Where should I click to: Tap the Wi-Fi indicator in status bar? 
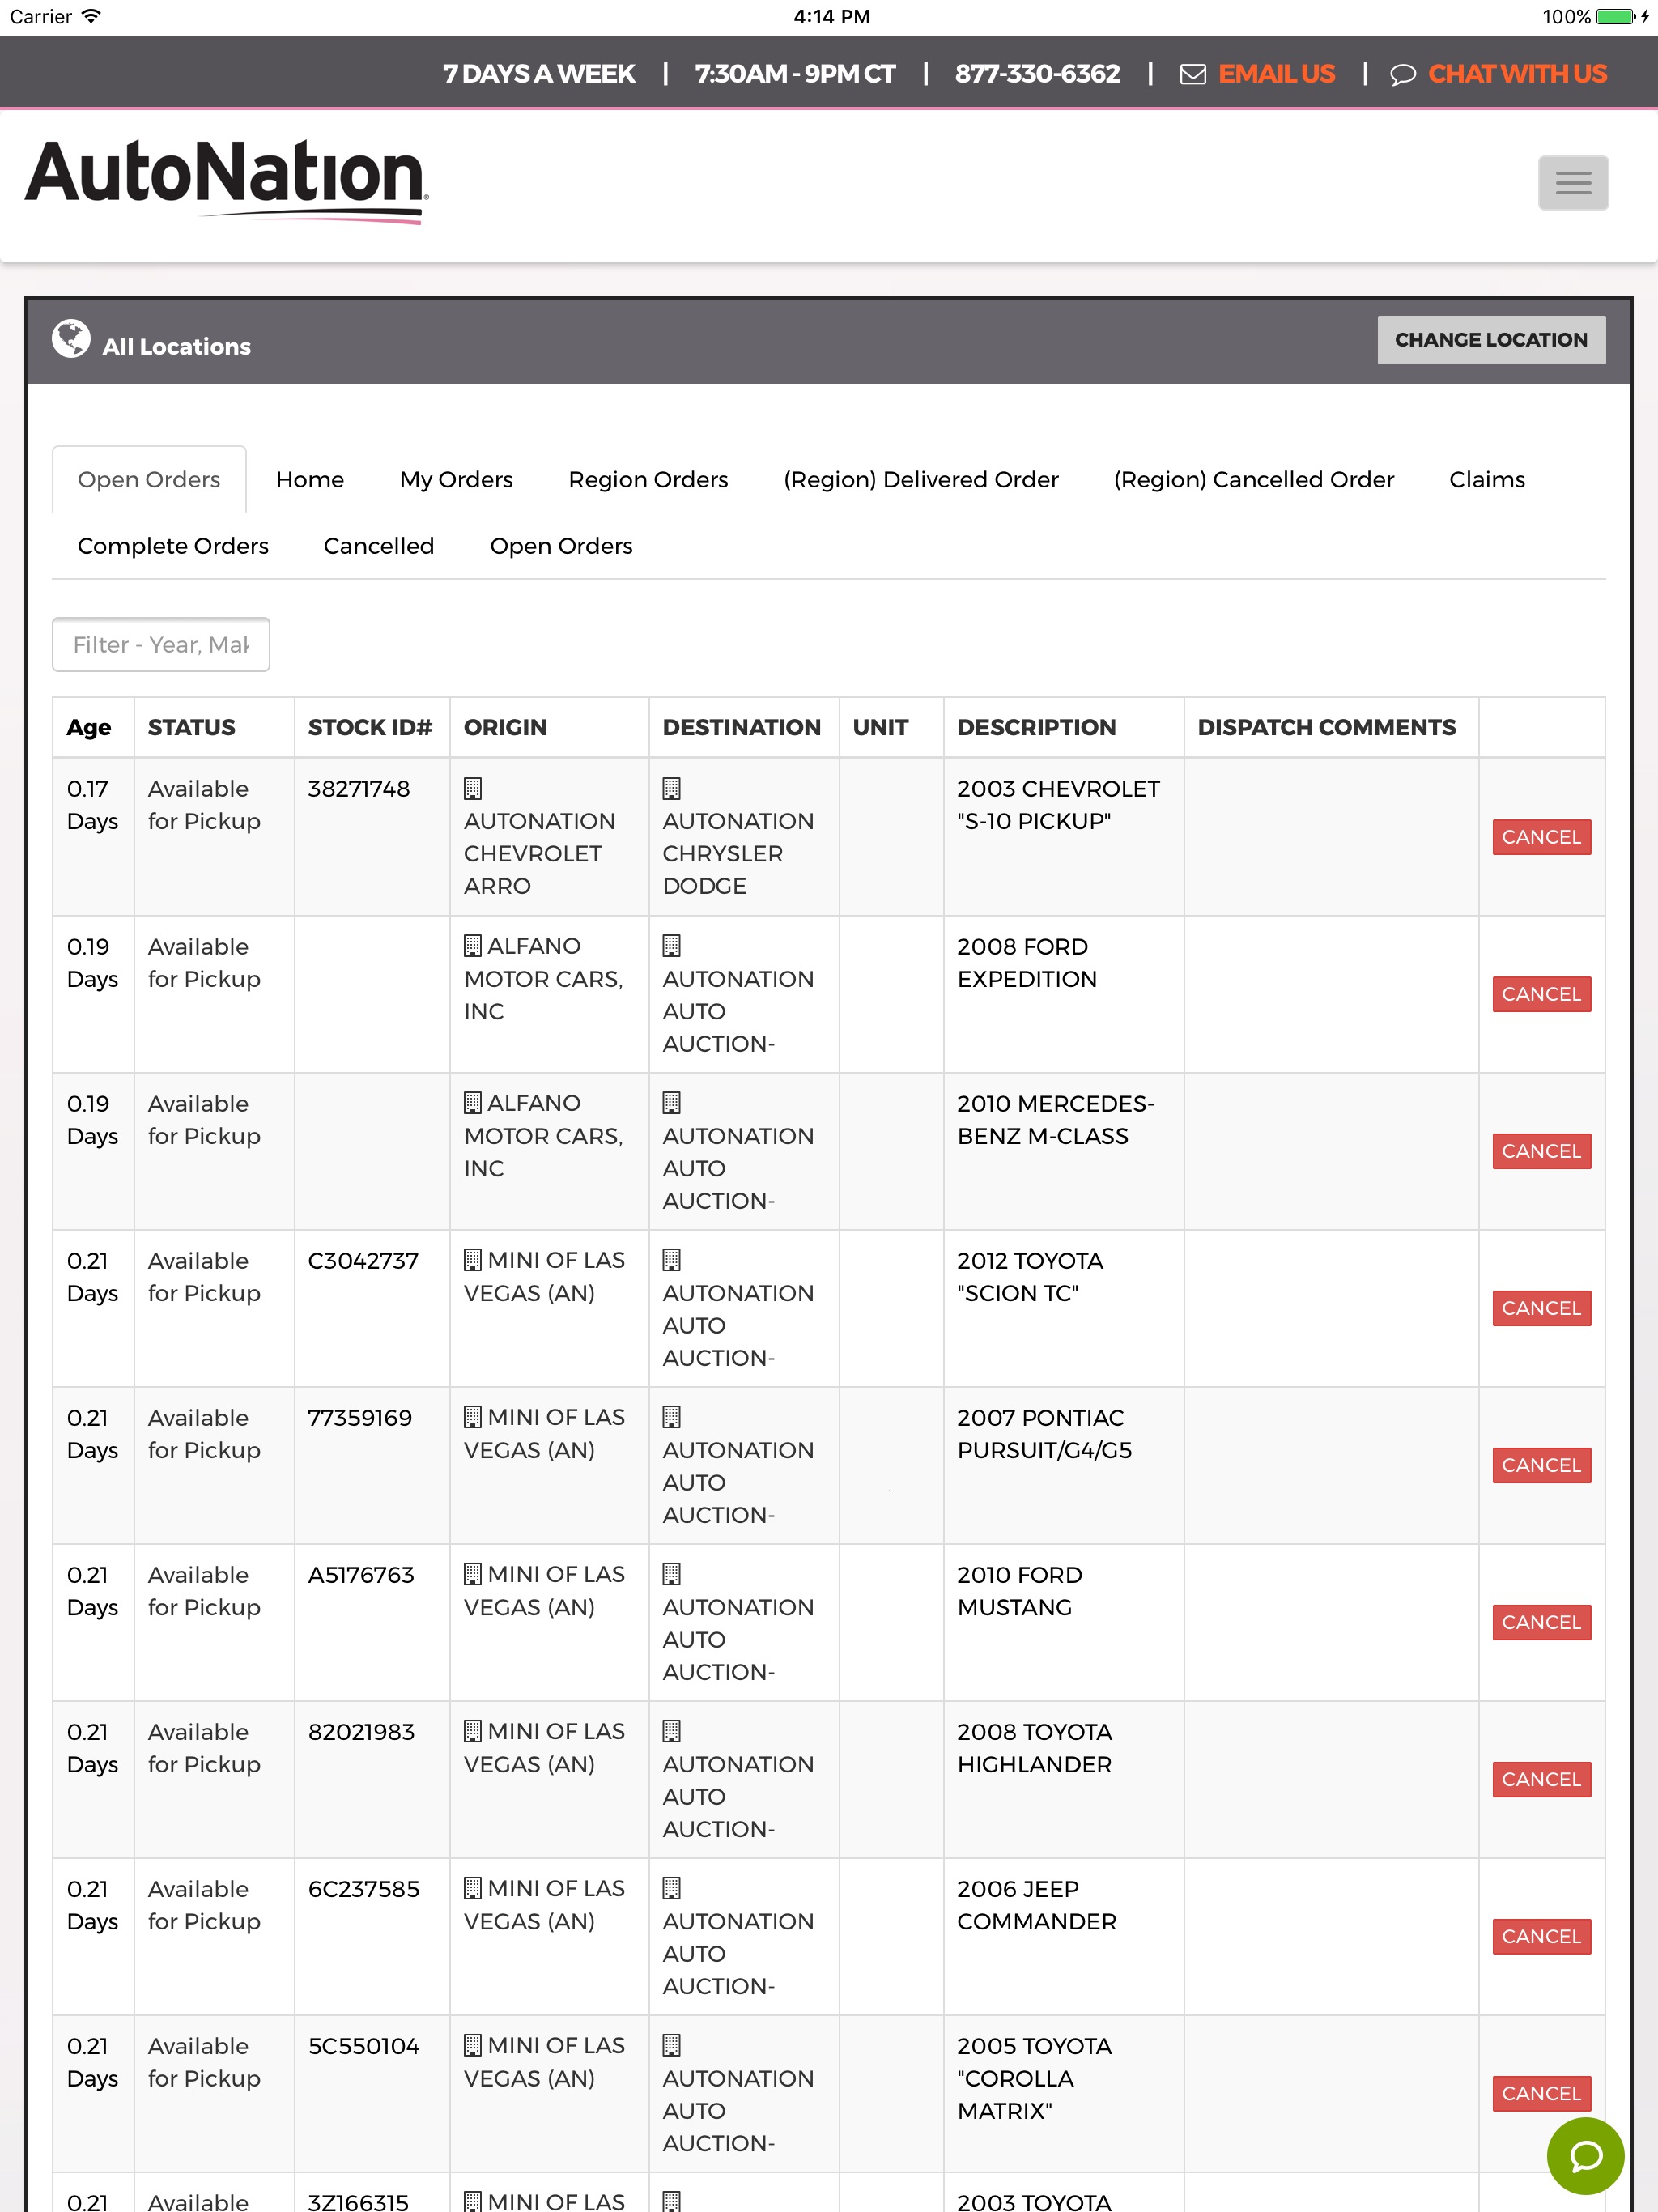pos(91,16)
